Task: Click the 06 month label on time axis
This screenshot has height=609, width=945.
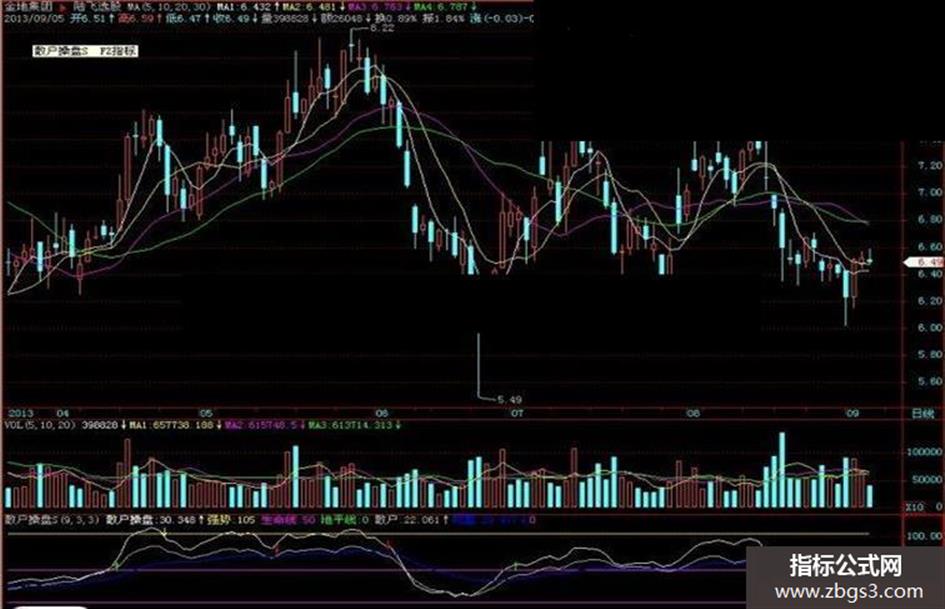Action: point(381,414)
